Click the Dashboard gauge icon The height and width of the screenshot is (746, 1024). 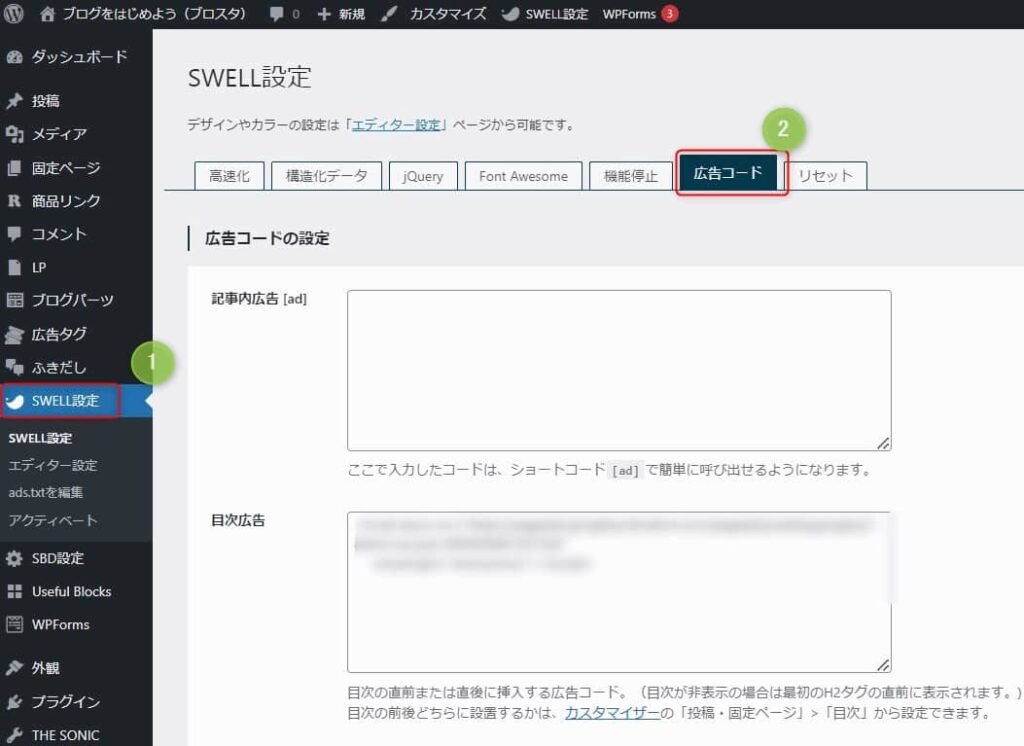14,57
